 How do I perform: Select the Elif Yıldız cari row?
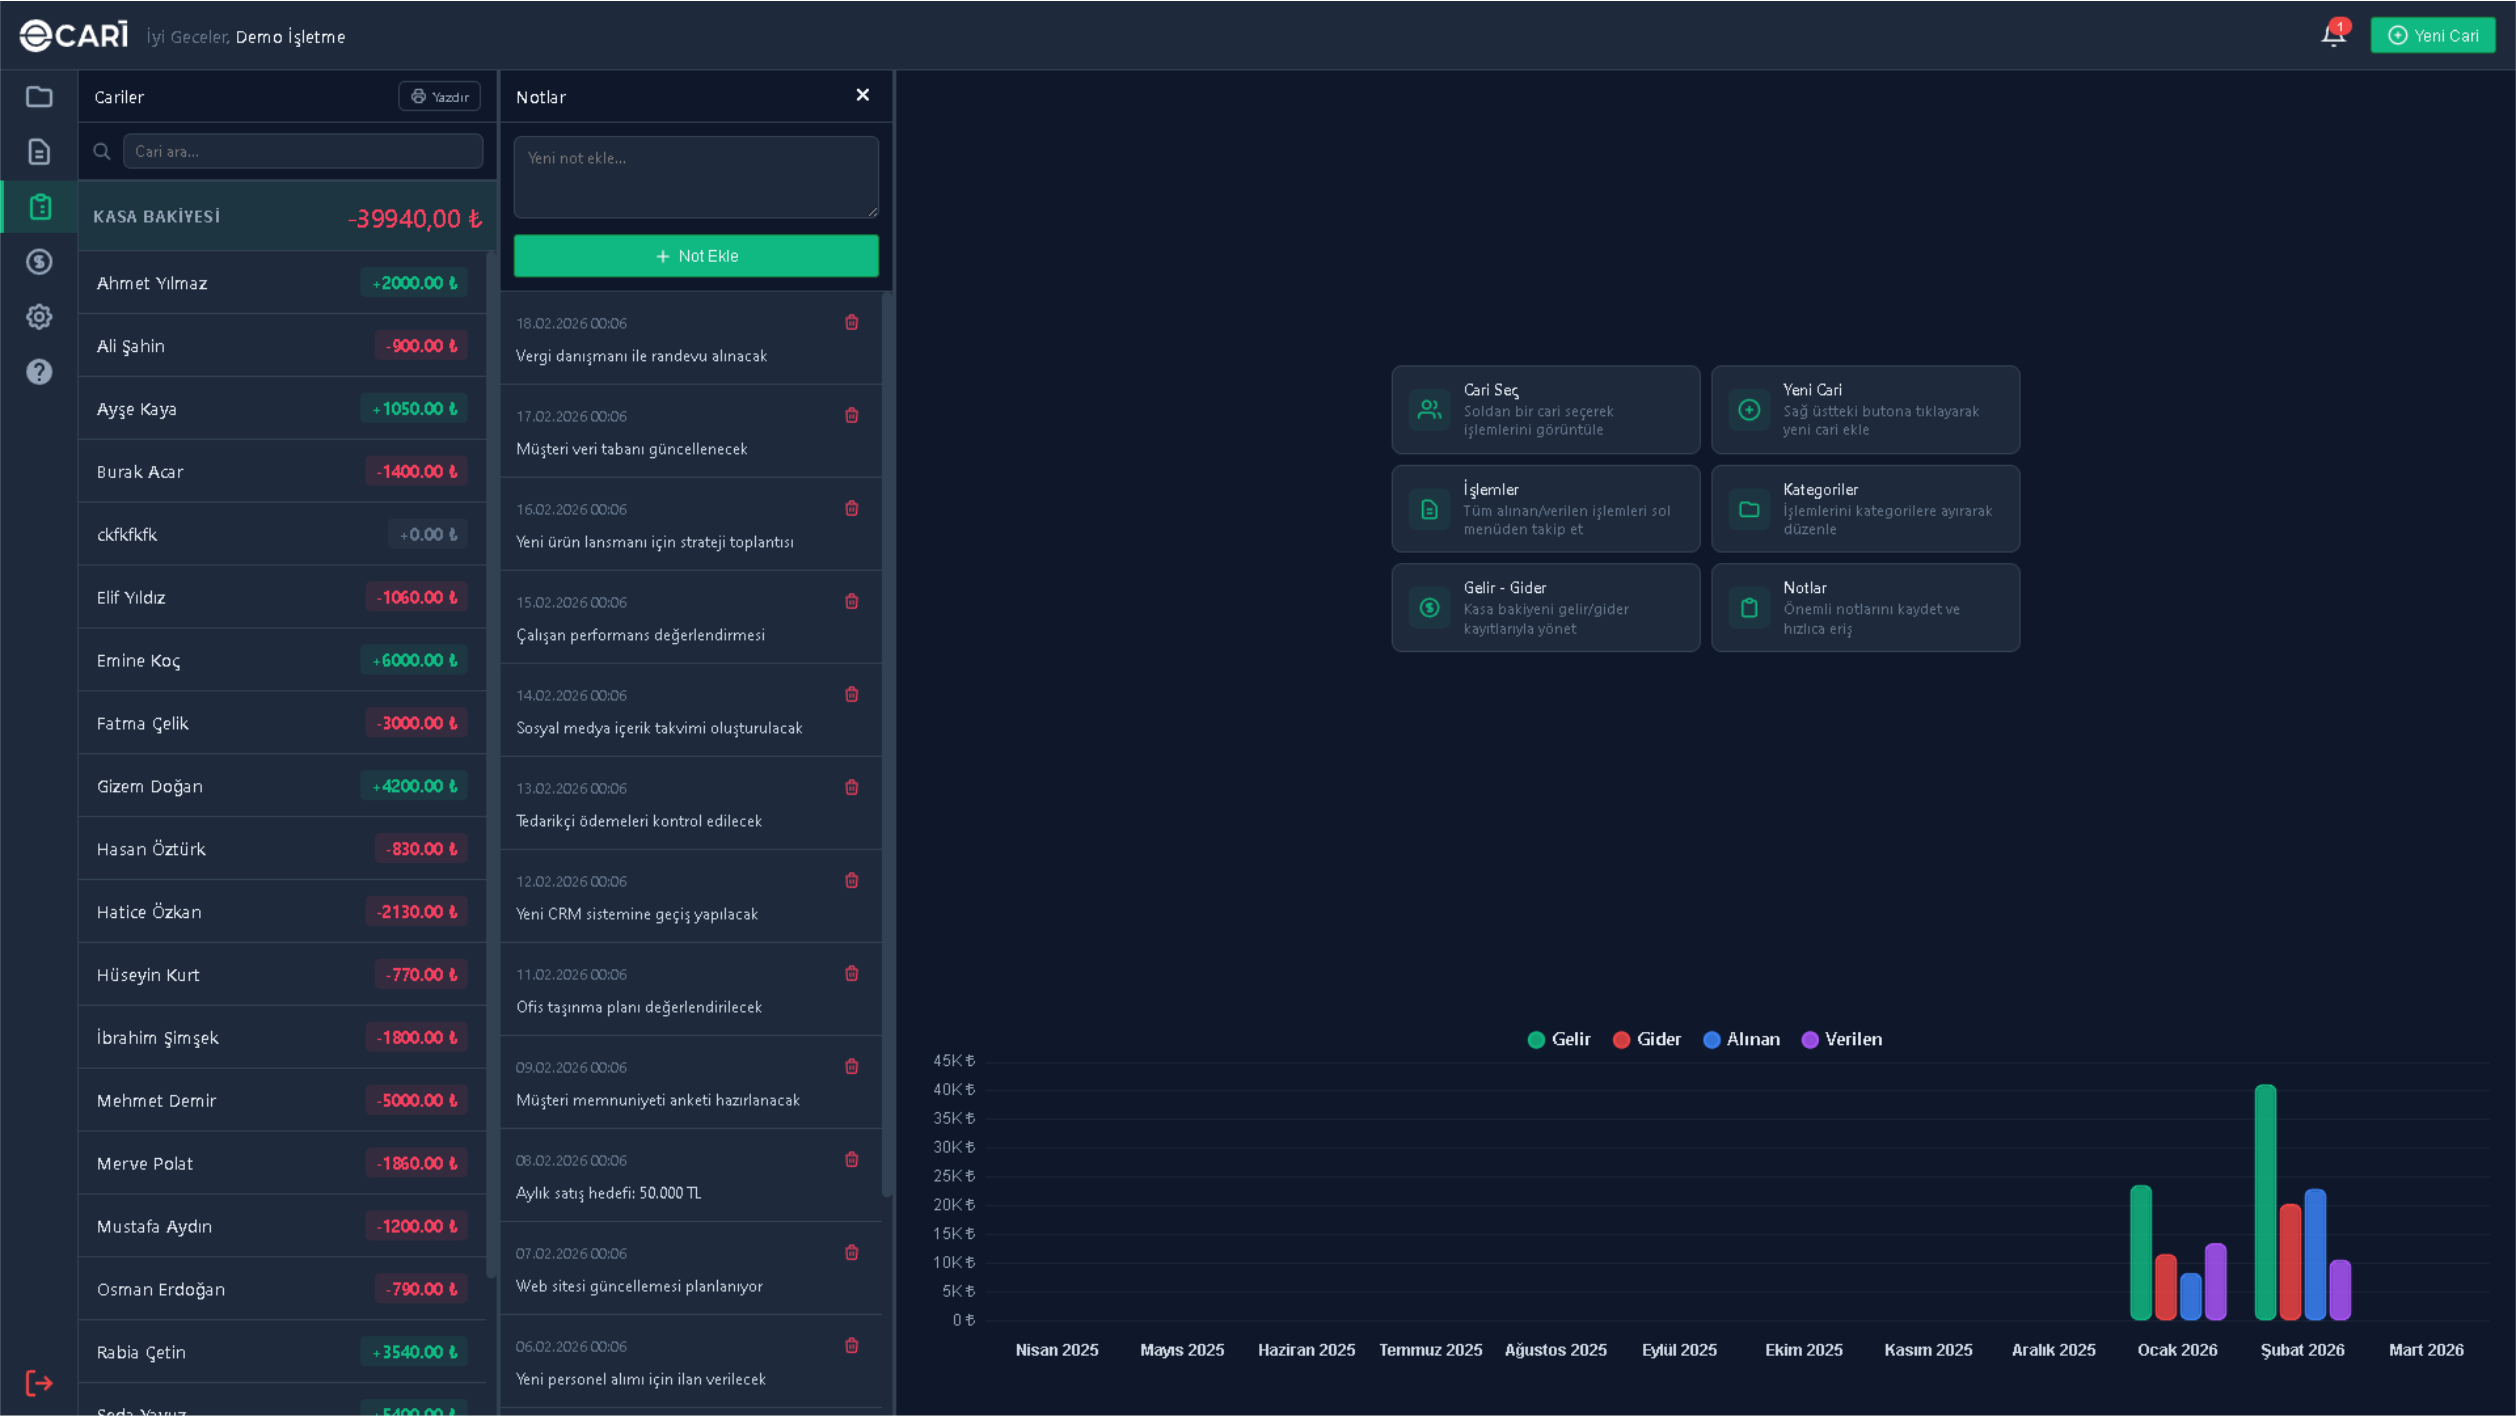pos(282,598)
